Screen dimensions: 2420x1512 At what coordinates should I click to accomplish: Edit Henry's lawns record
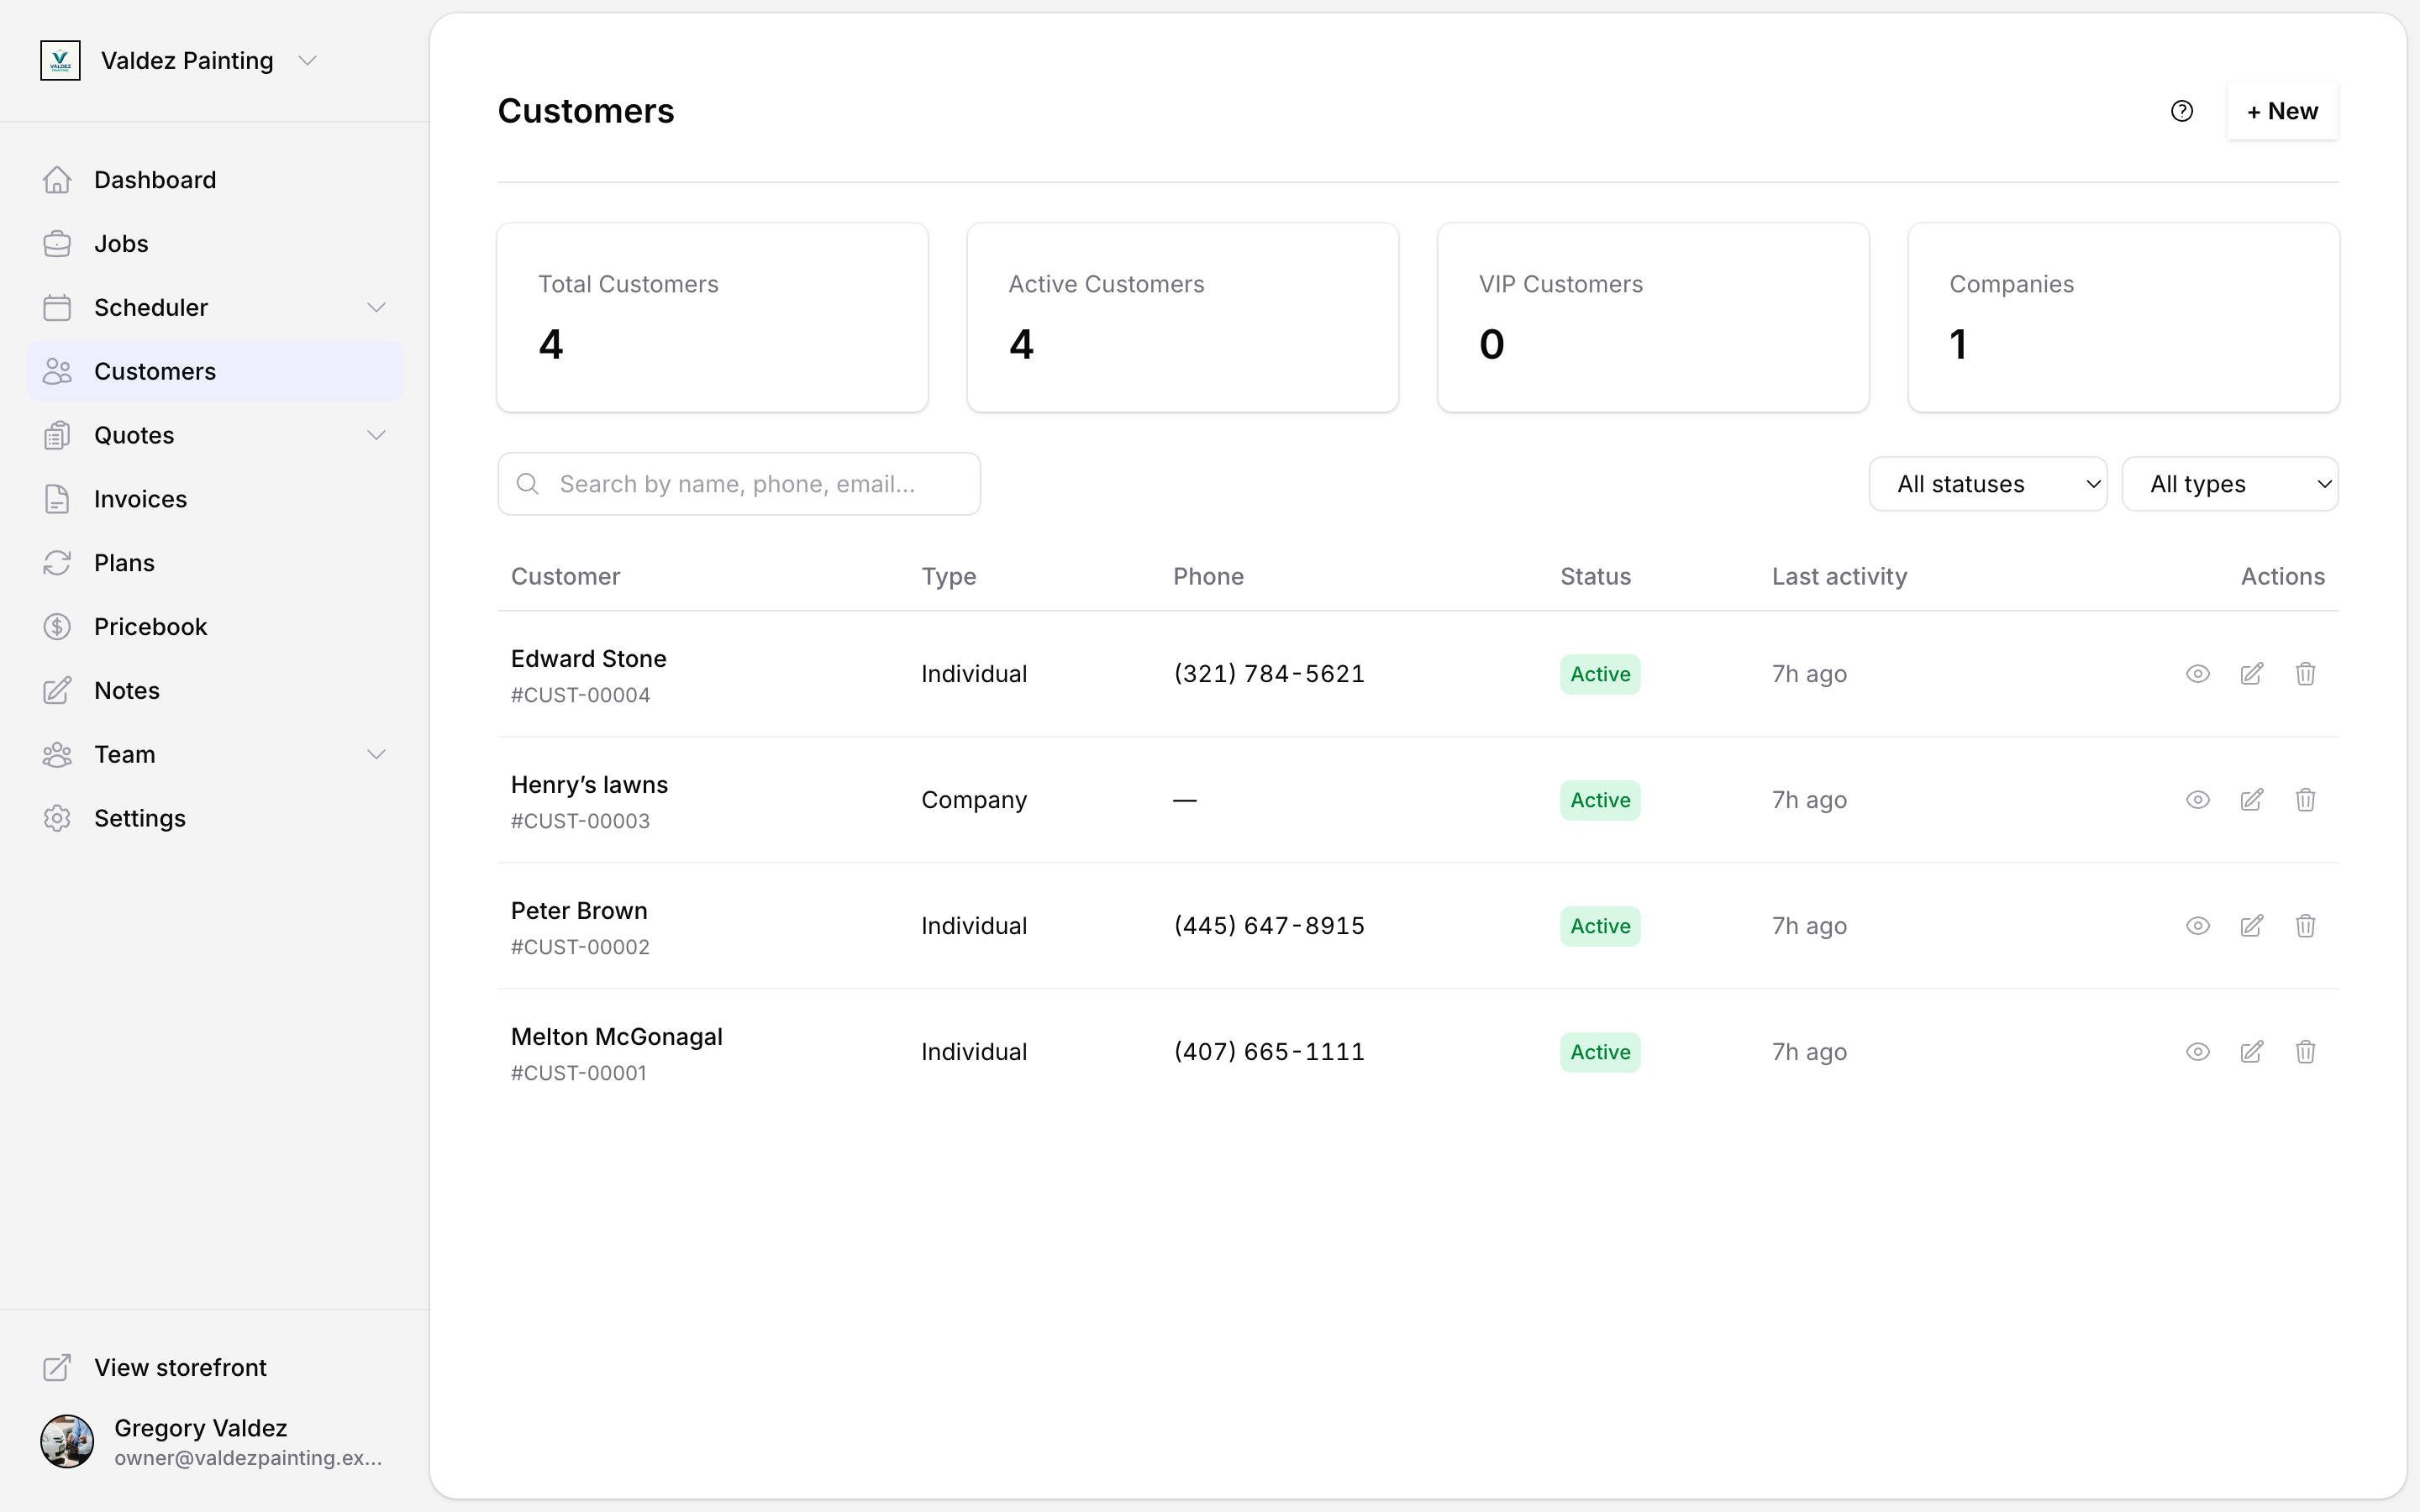point(2252,800)
